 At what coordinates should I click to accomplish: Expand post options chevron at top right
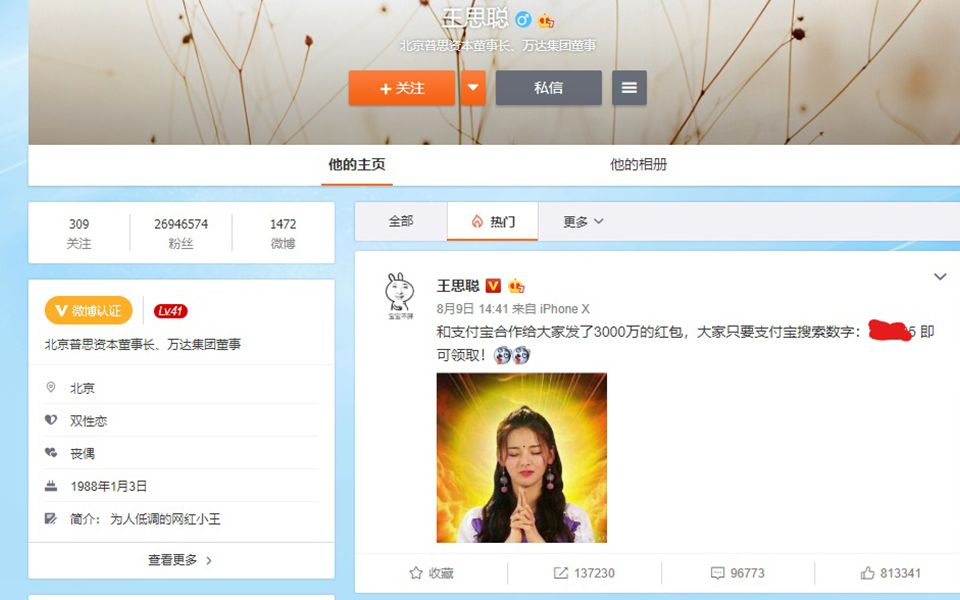tap(940, 277)
